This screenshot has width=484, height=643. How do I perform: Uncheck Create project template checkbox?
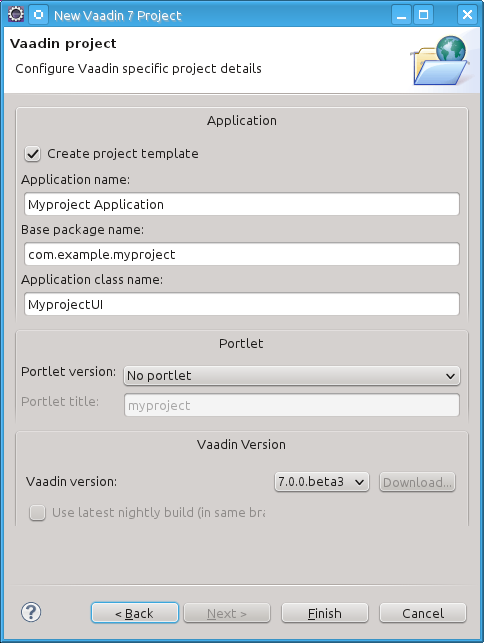click(x=32, y=154)
